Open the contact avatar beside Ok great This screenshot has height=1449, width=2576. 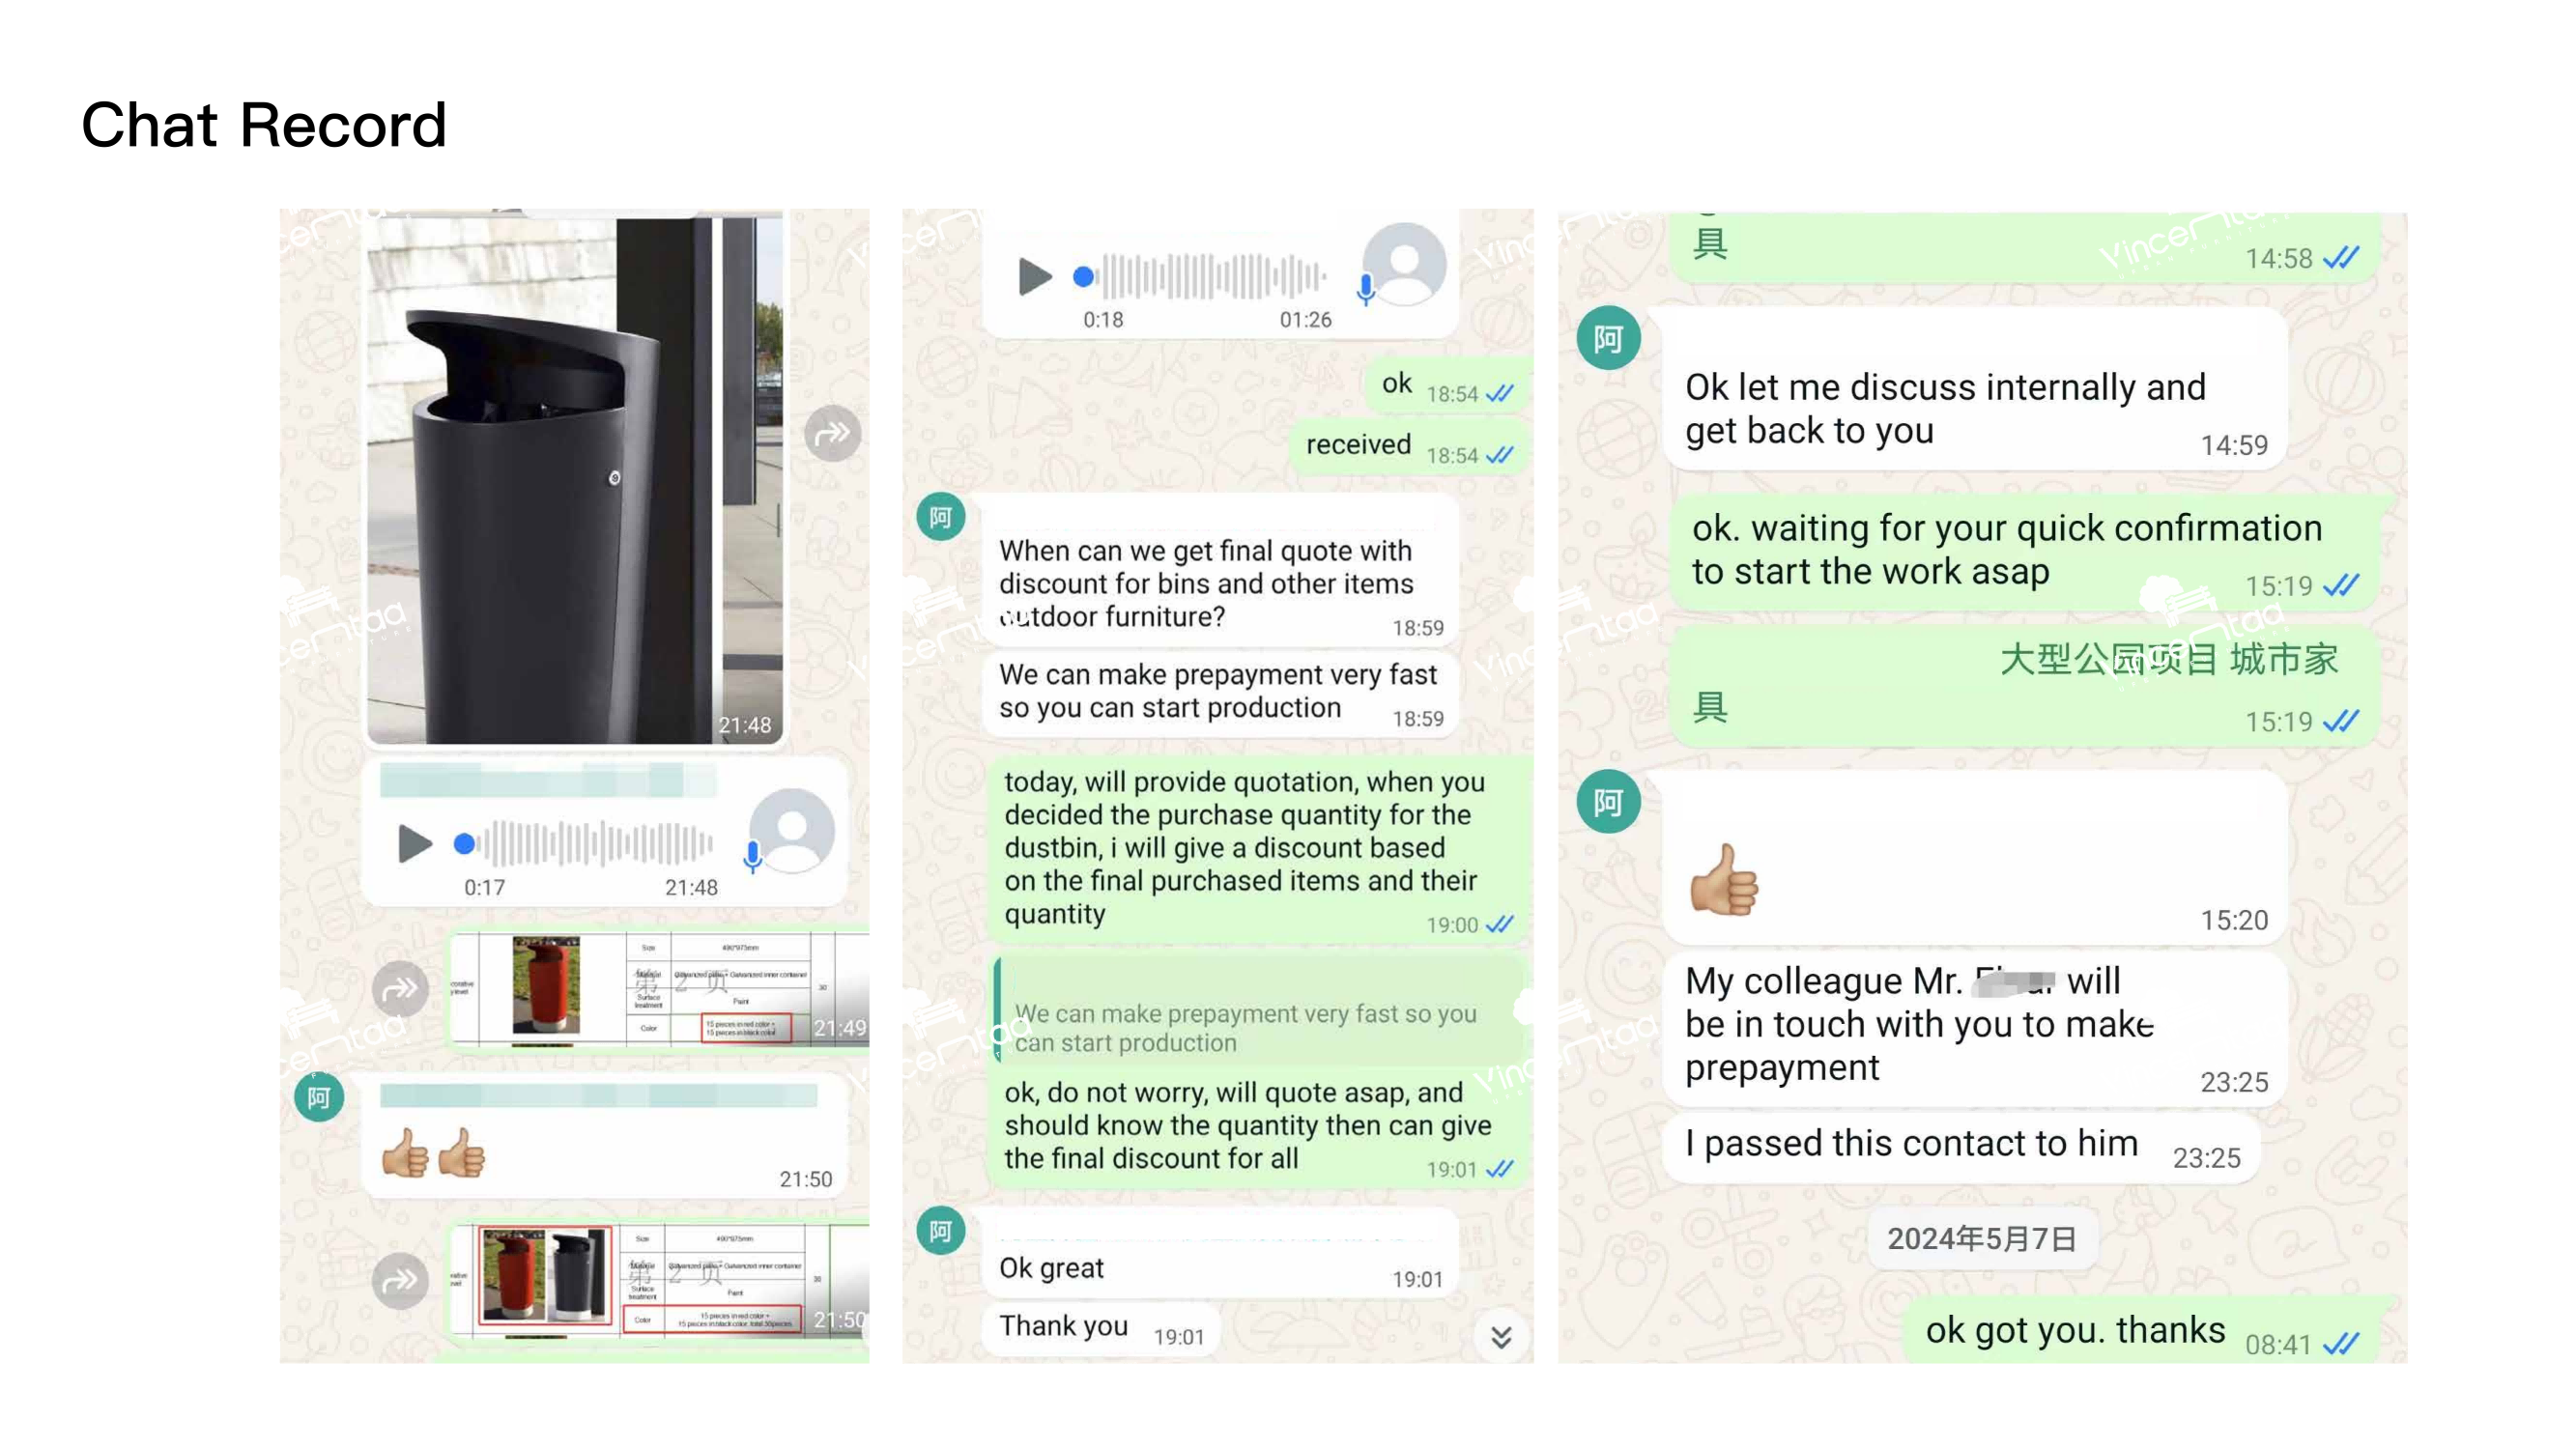pos(940,1231)
